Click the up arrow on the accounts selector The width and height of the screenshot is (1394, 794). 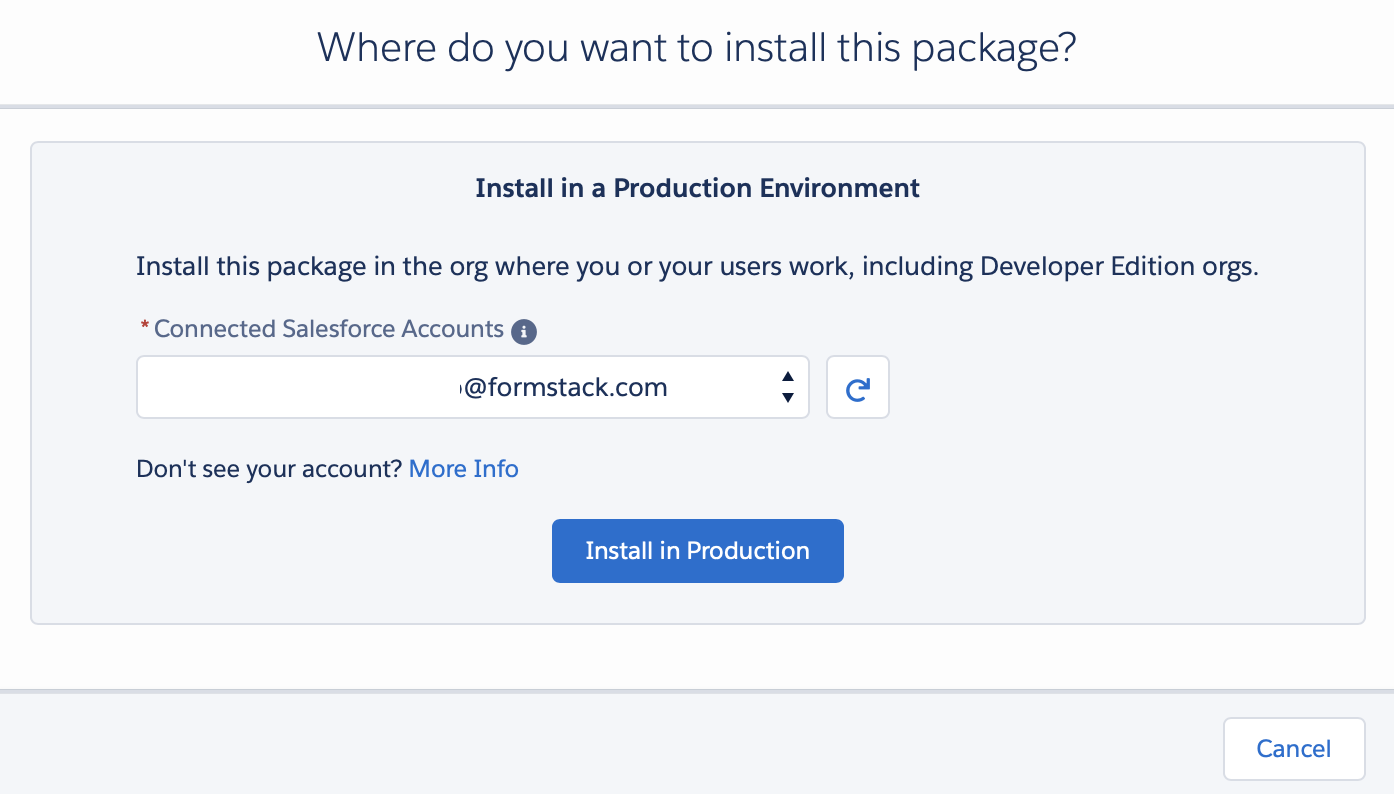click(787, 379)
